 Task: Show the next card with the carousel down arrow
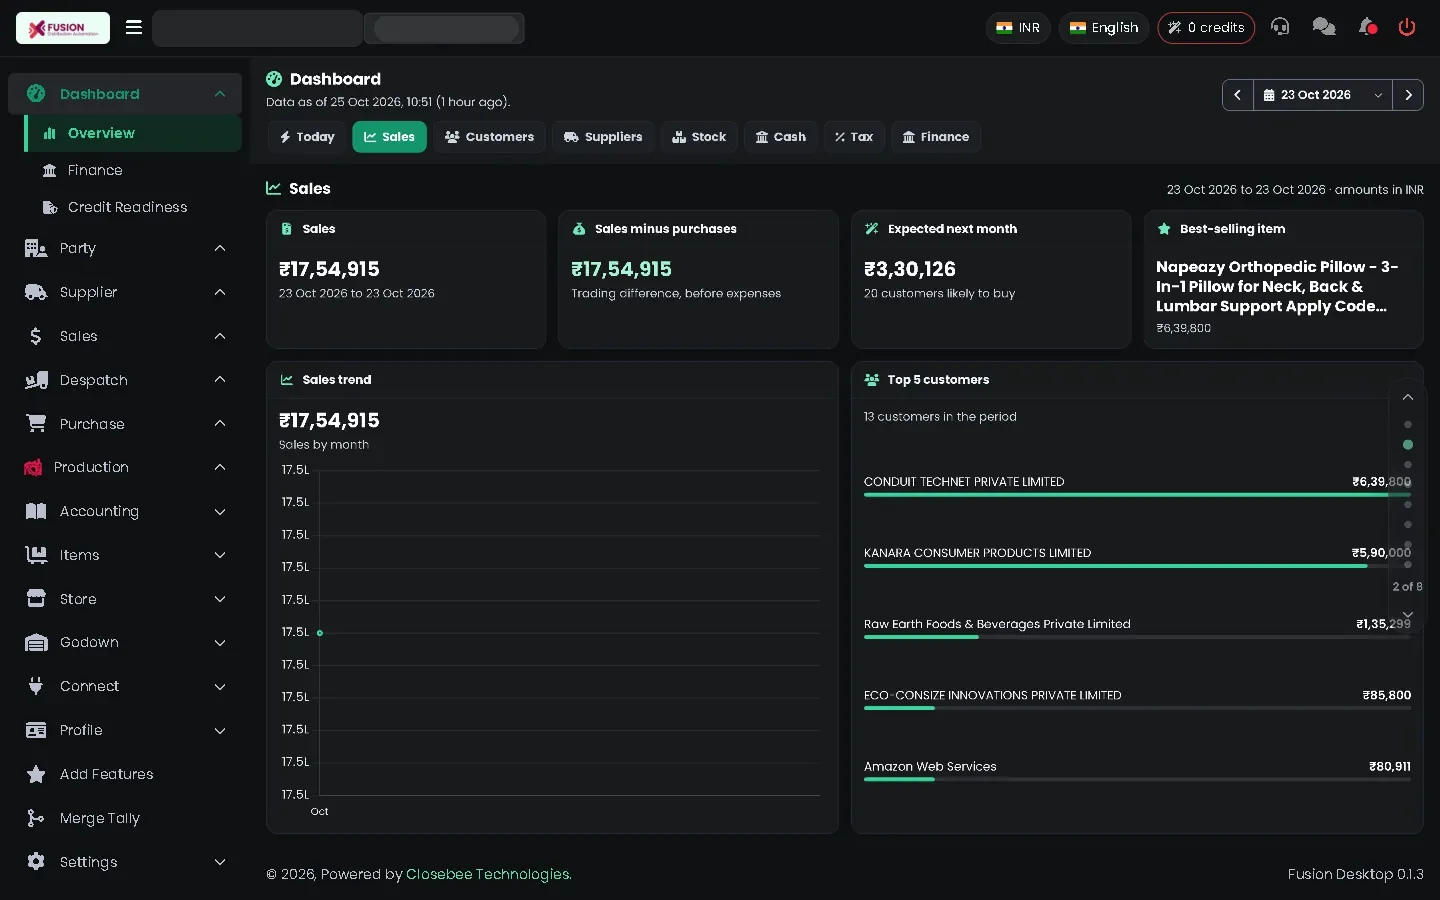1408,614
